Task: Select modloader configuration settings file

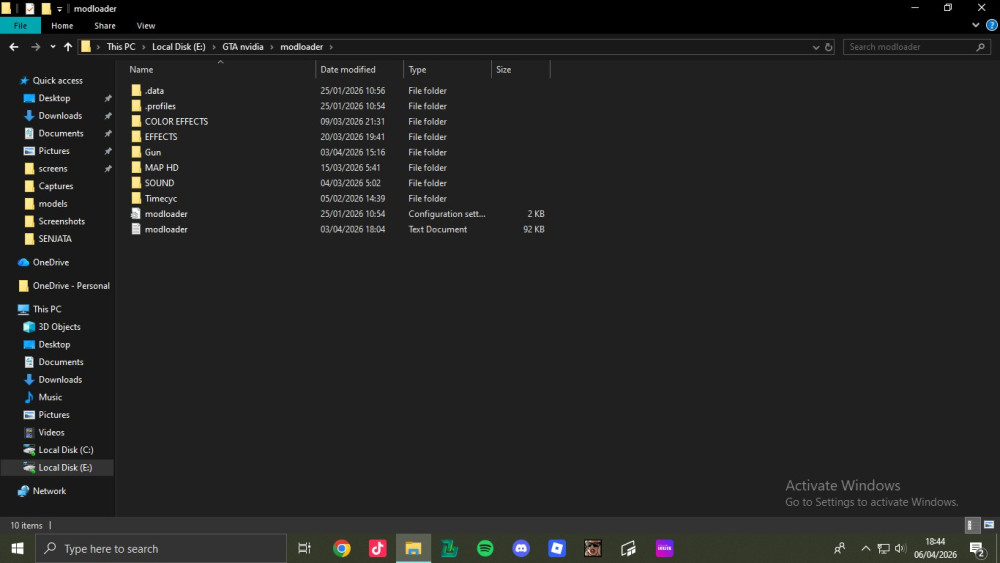Action: (x=166, y=214)
